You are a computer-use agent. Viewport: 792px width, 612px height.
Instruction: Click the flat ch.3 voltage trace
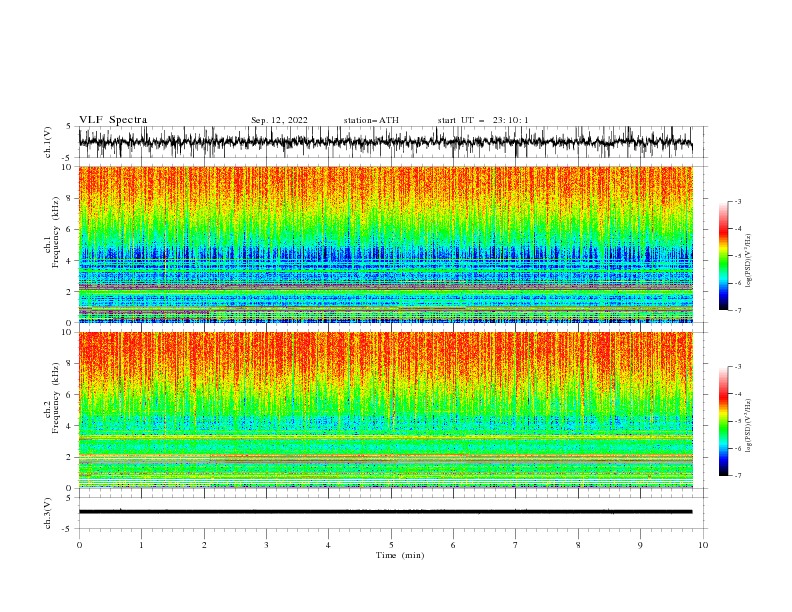[x=385, y=512]
